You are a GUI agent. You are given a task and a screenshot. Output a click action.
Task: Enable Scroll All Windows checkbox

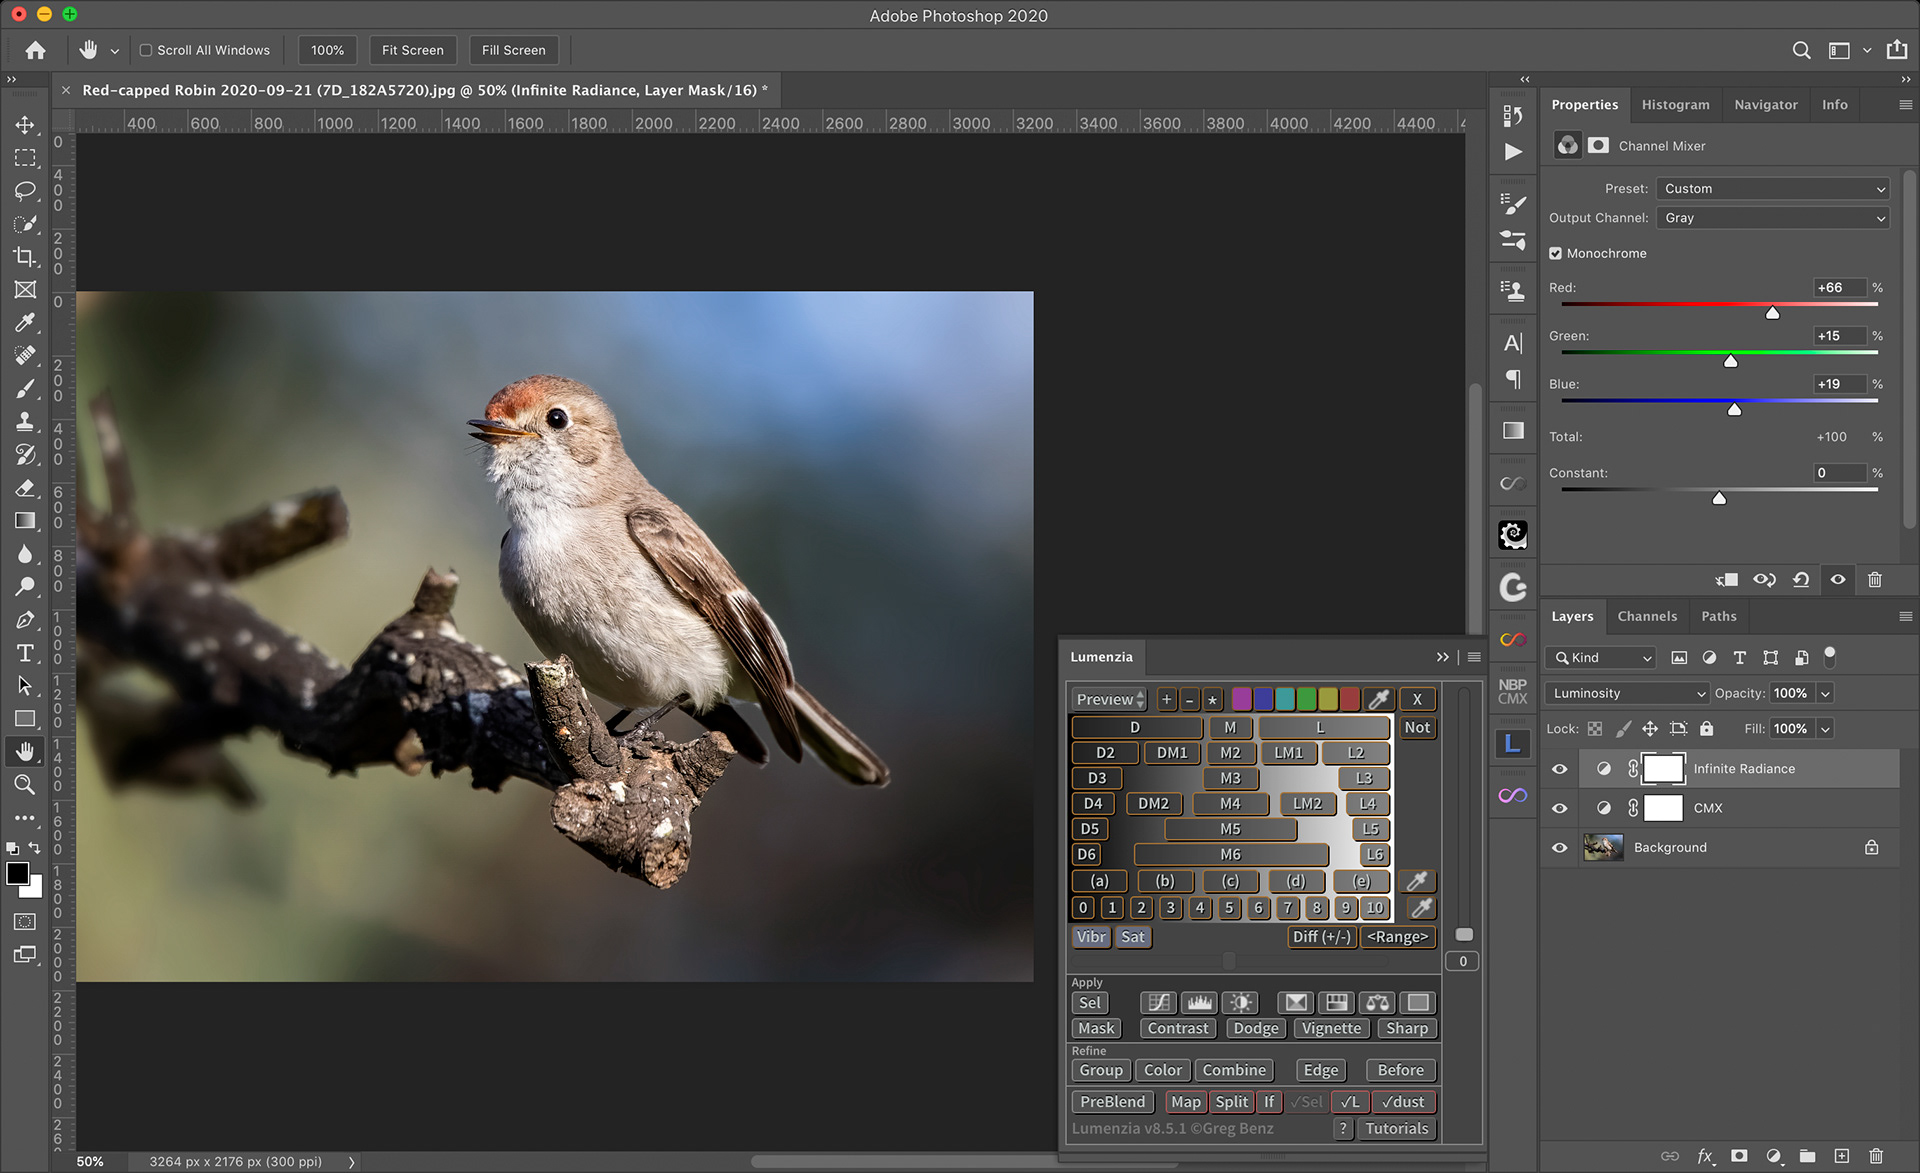pyautogui.click(x=146, y=50)
